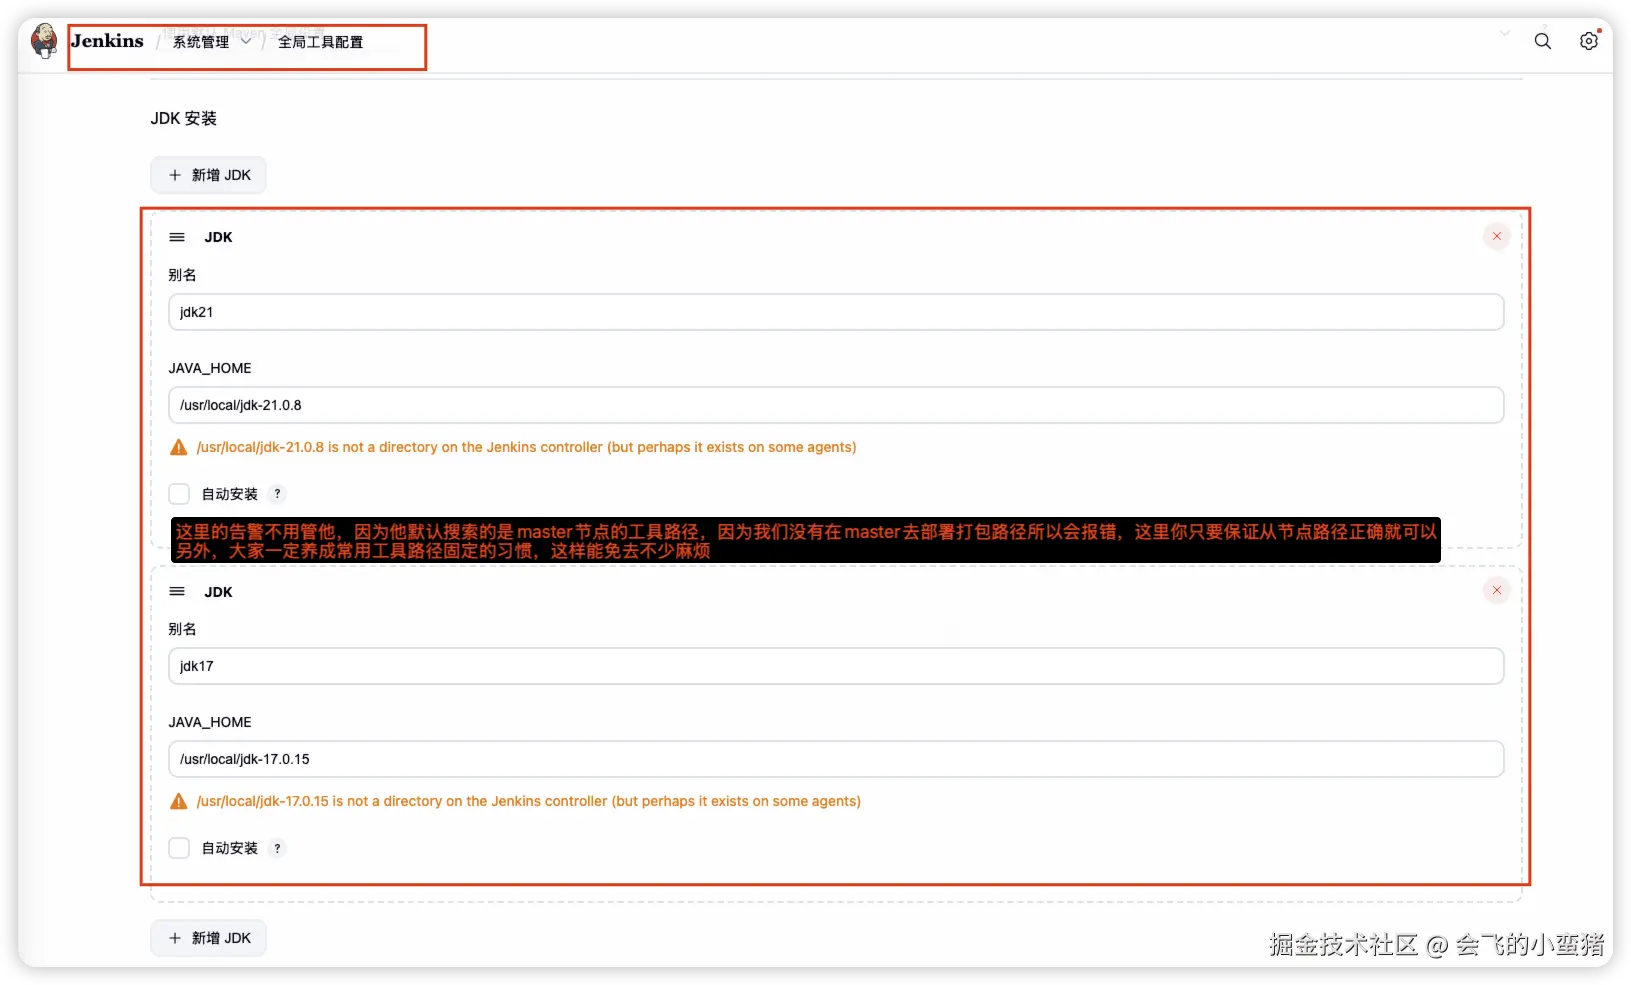Viewport: 1631px width, 985px height.
Task: Enable 自动安装 for the jdk21 entry
Action: (179, 494)
